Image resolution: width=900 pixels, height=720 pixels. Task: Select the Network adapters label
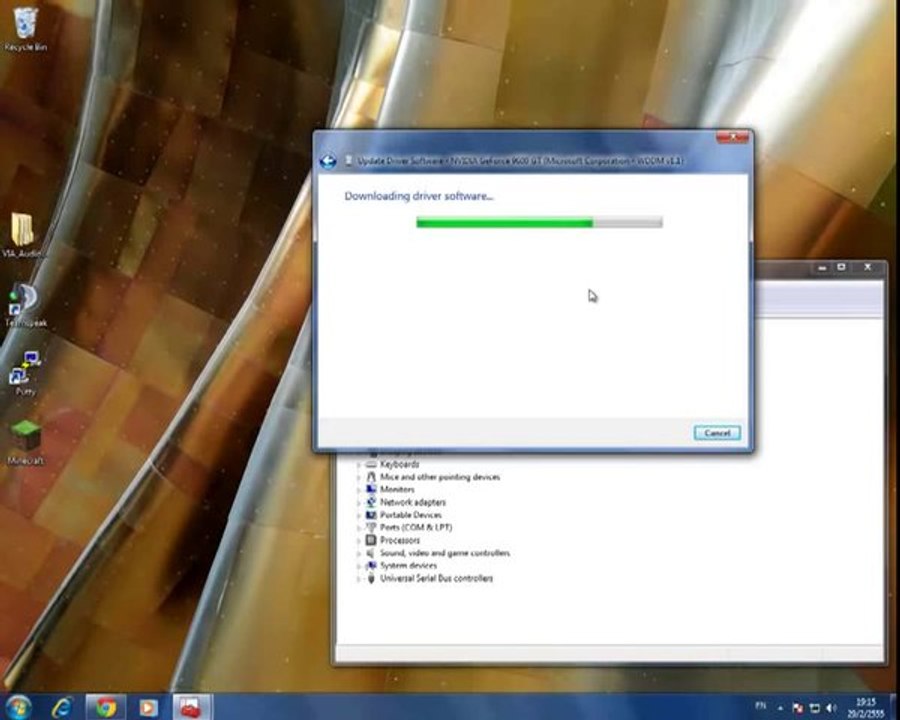click(413, 502)
